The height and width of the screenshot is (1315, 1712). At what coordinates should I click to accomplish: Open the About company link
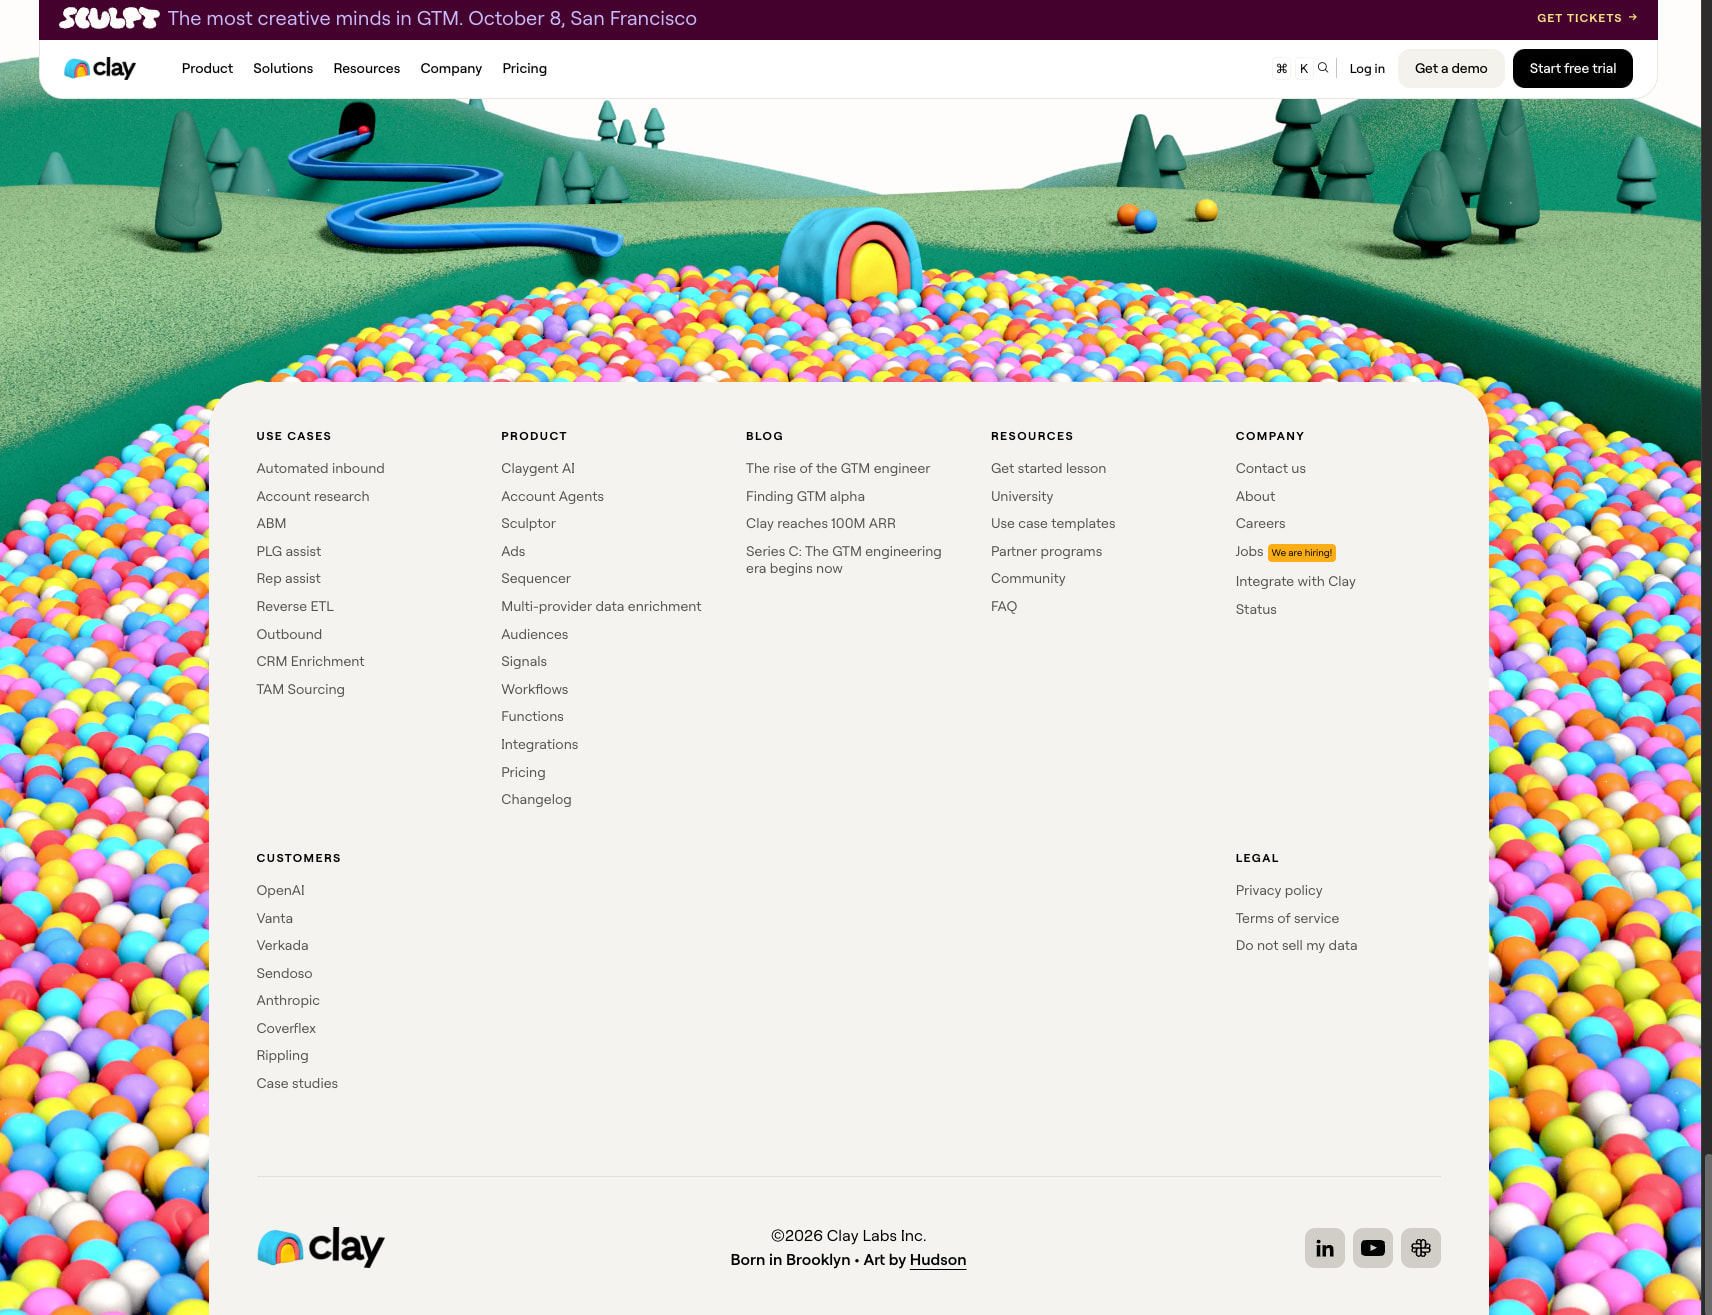(x=1255, y=496)
